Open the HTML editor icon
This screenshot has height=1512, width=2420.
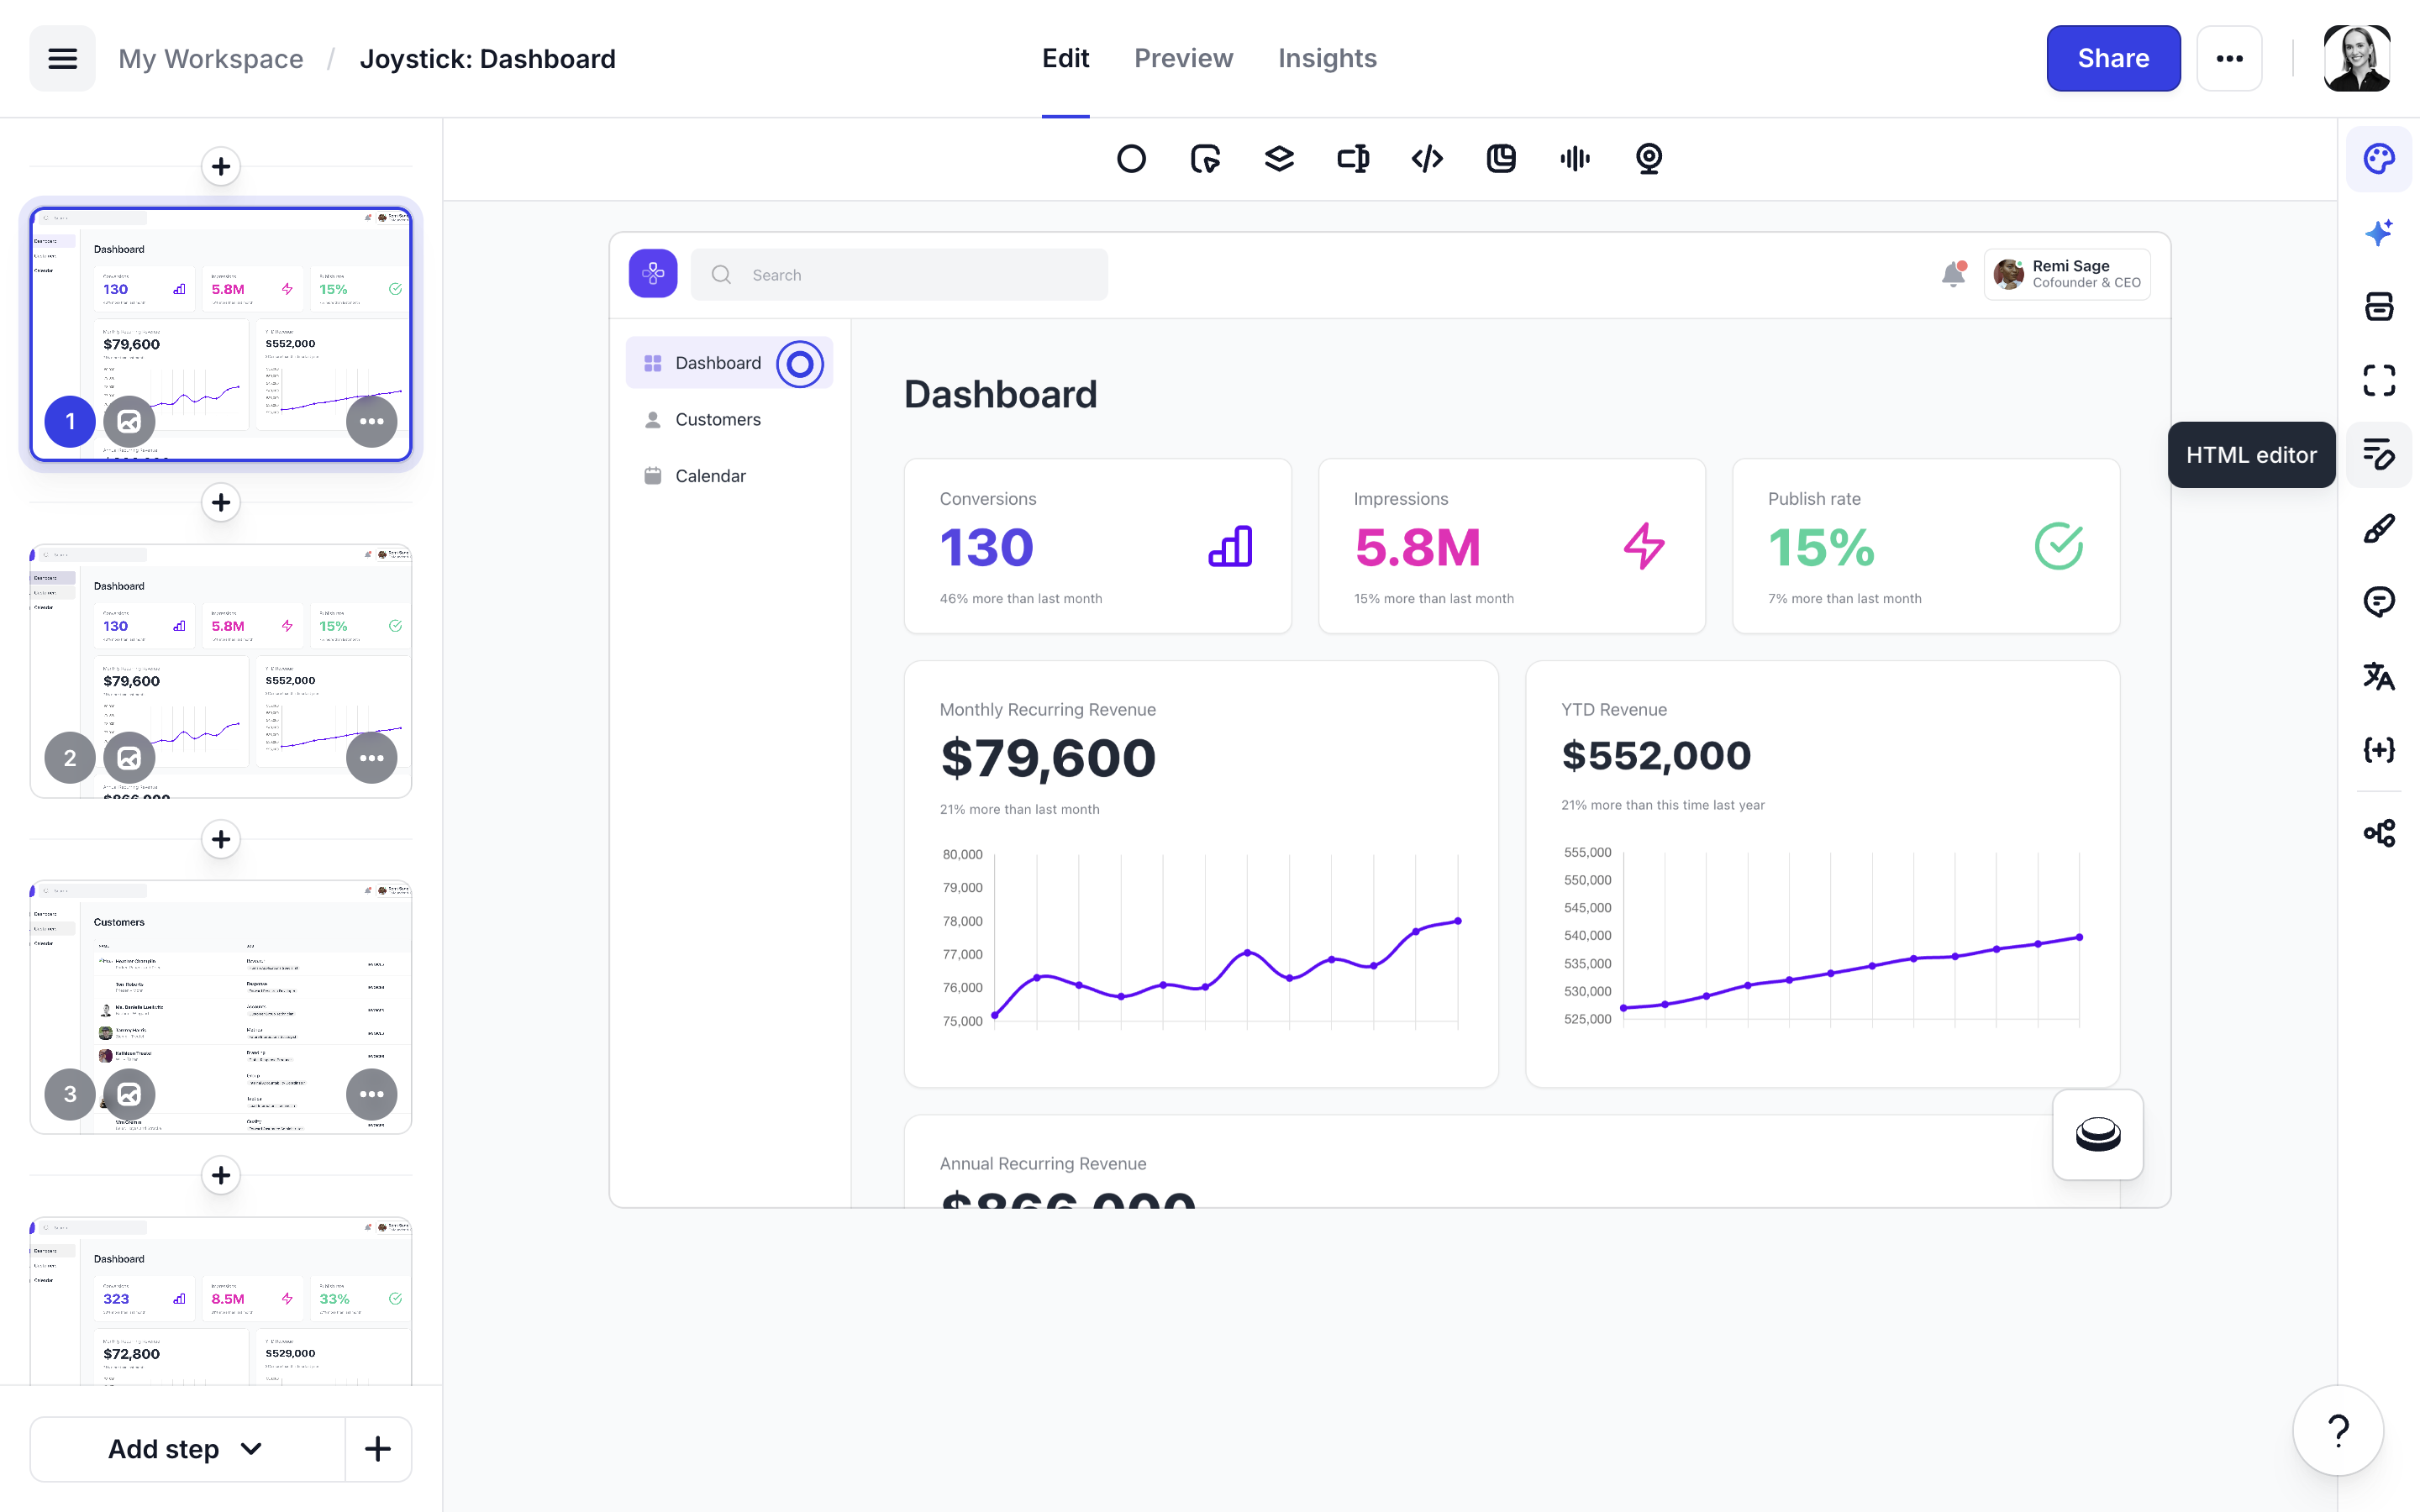[2379, 455]
